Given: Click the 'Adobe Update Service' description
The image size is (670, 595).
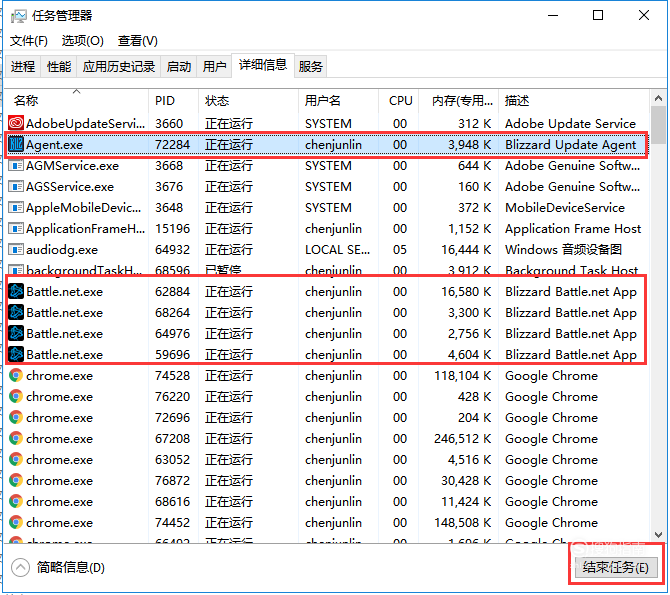Looking at the screenshot, I should coord(570,123).
